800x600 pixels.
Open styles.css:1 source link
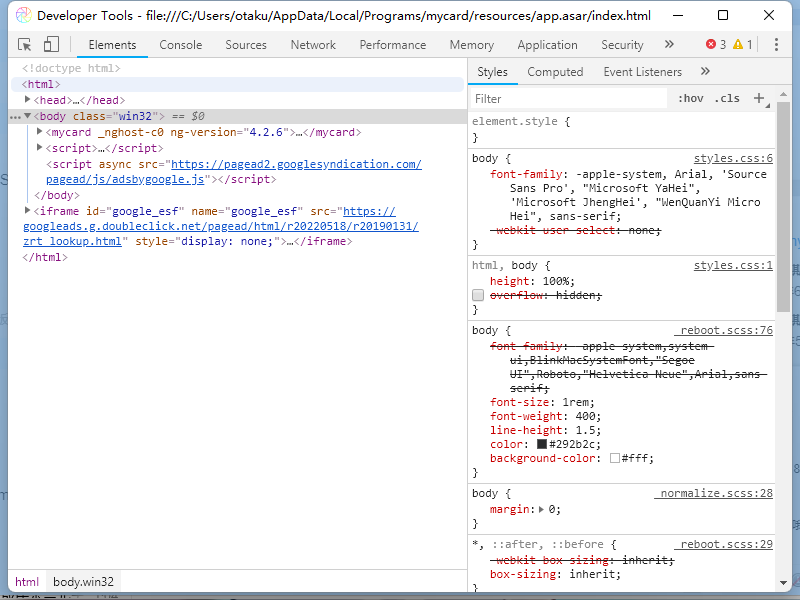click(x=733, y=265)
